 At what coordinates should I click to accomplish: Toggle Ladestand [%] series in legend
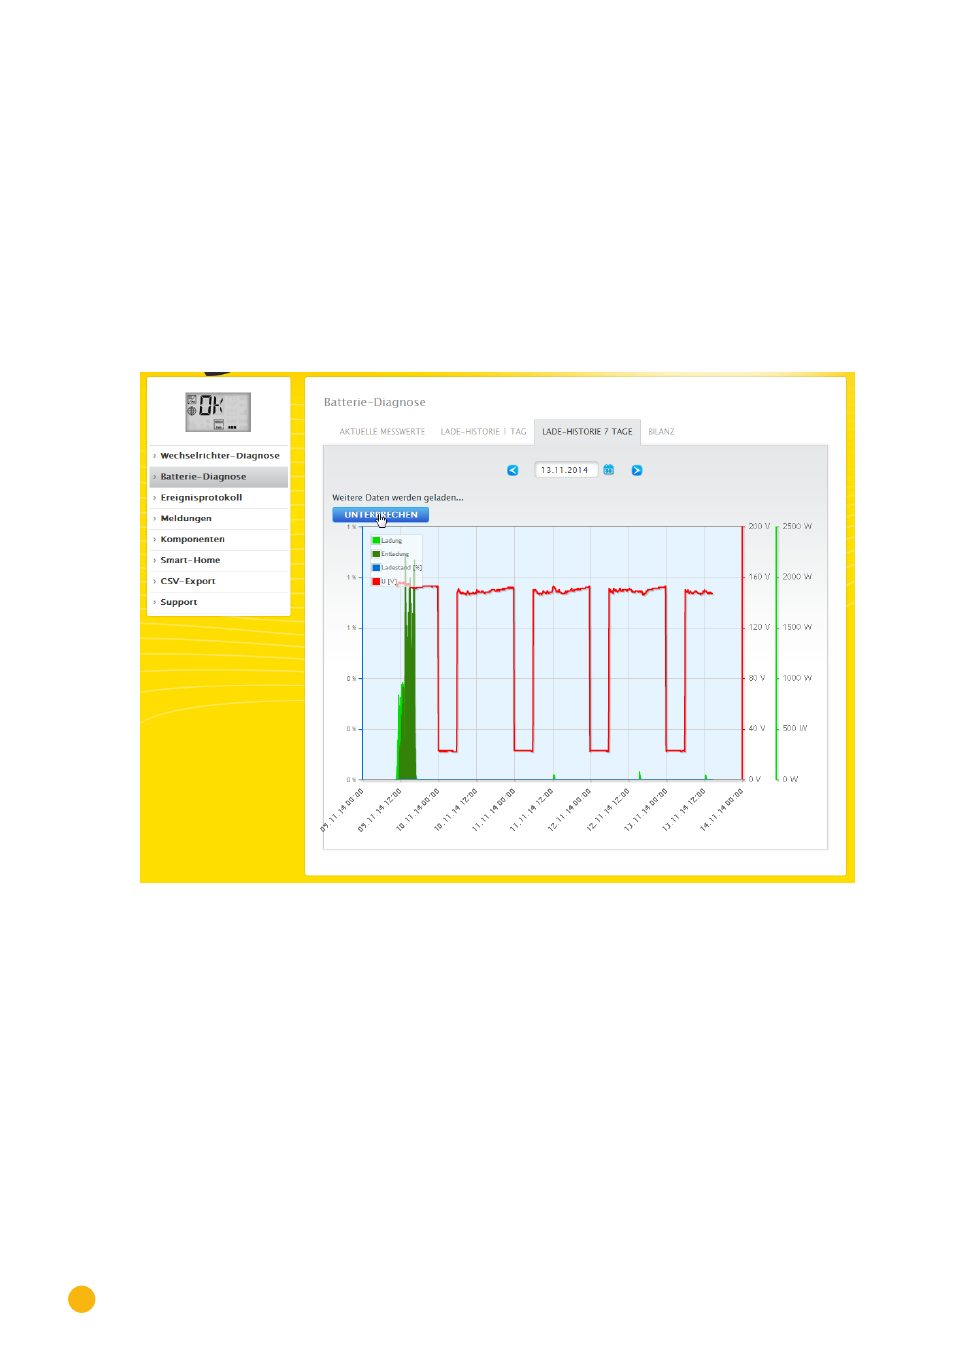click(x=397, y=568)
